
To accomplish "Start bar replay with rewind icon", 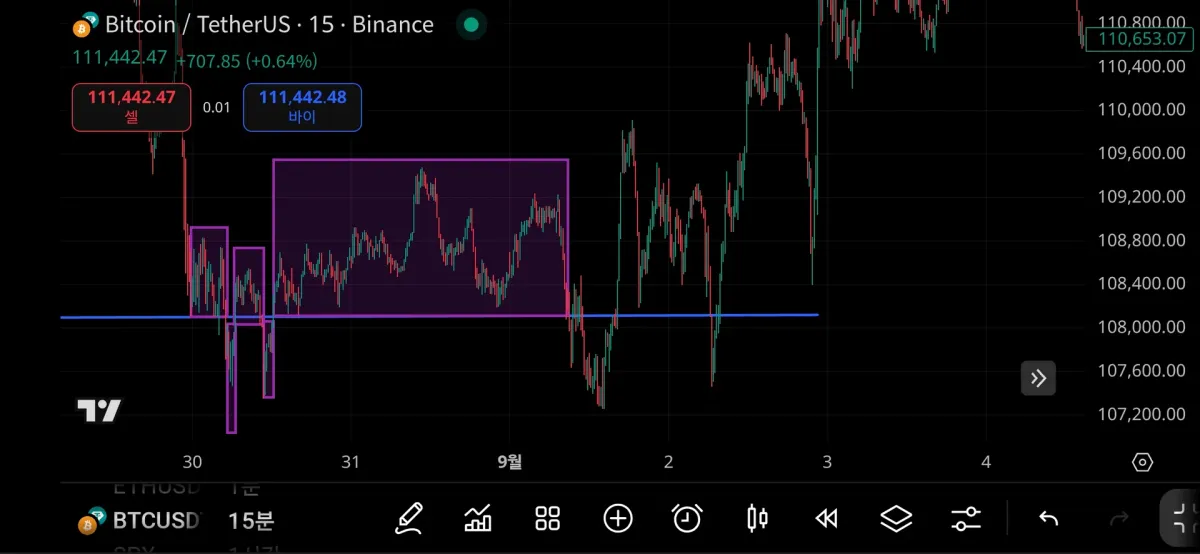I will tap(826, 518).
